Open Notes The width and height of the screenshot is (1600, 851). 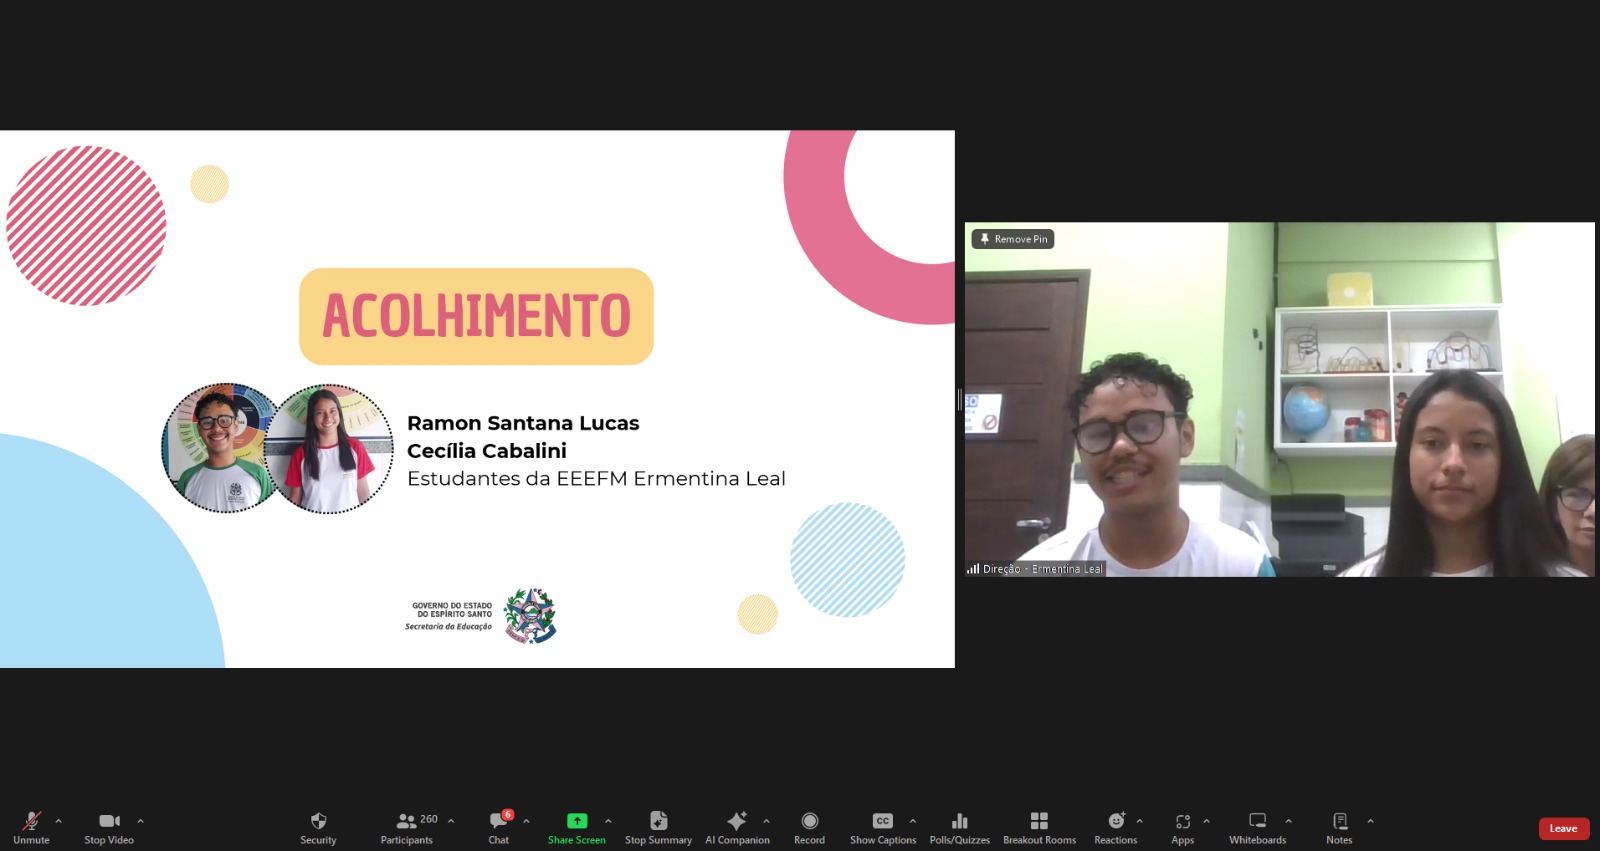point(1339,828)
